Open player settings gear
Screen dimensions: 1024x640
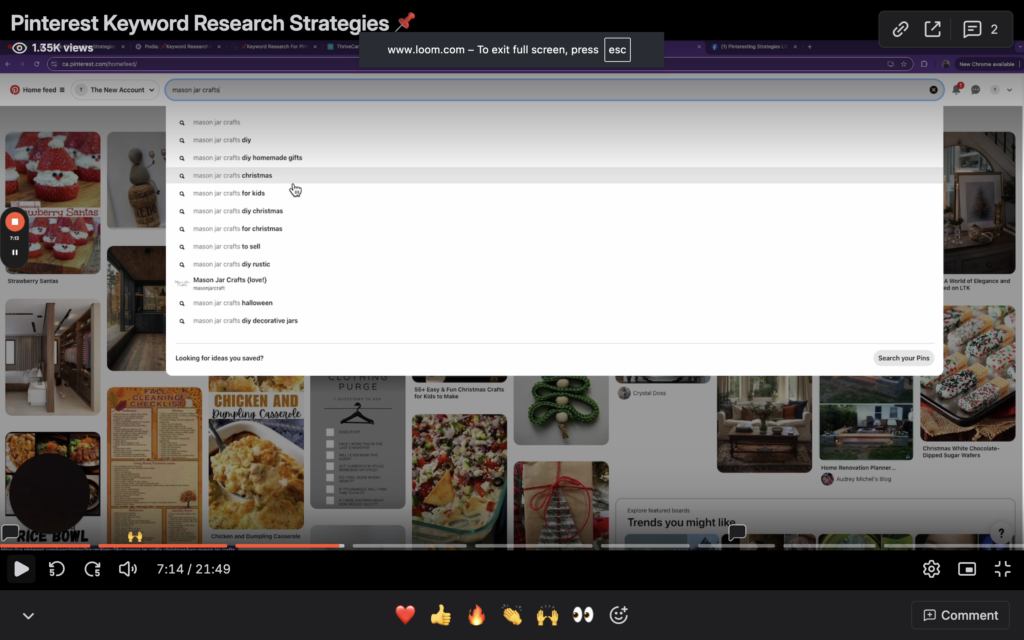pos(931,569)
